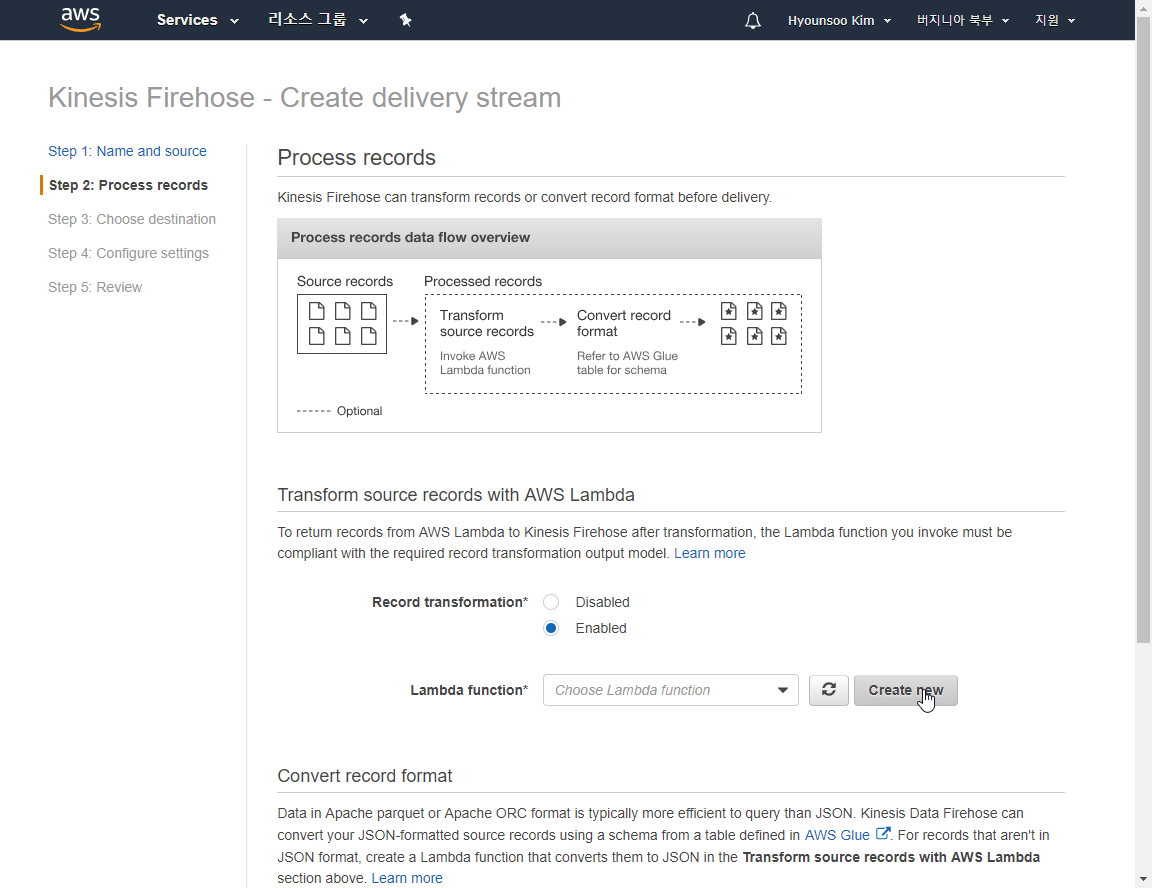Screen dimensions: 1152x888
Task: Click the refresh Lambda functions icon button
Action: (829, 690)
